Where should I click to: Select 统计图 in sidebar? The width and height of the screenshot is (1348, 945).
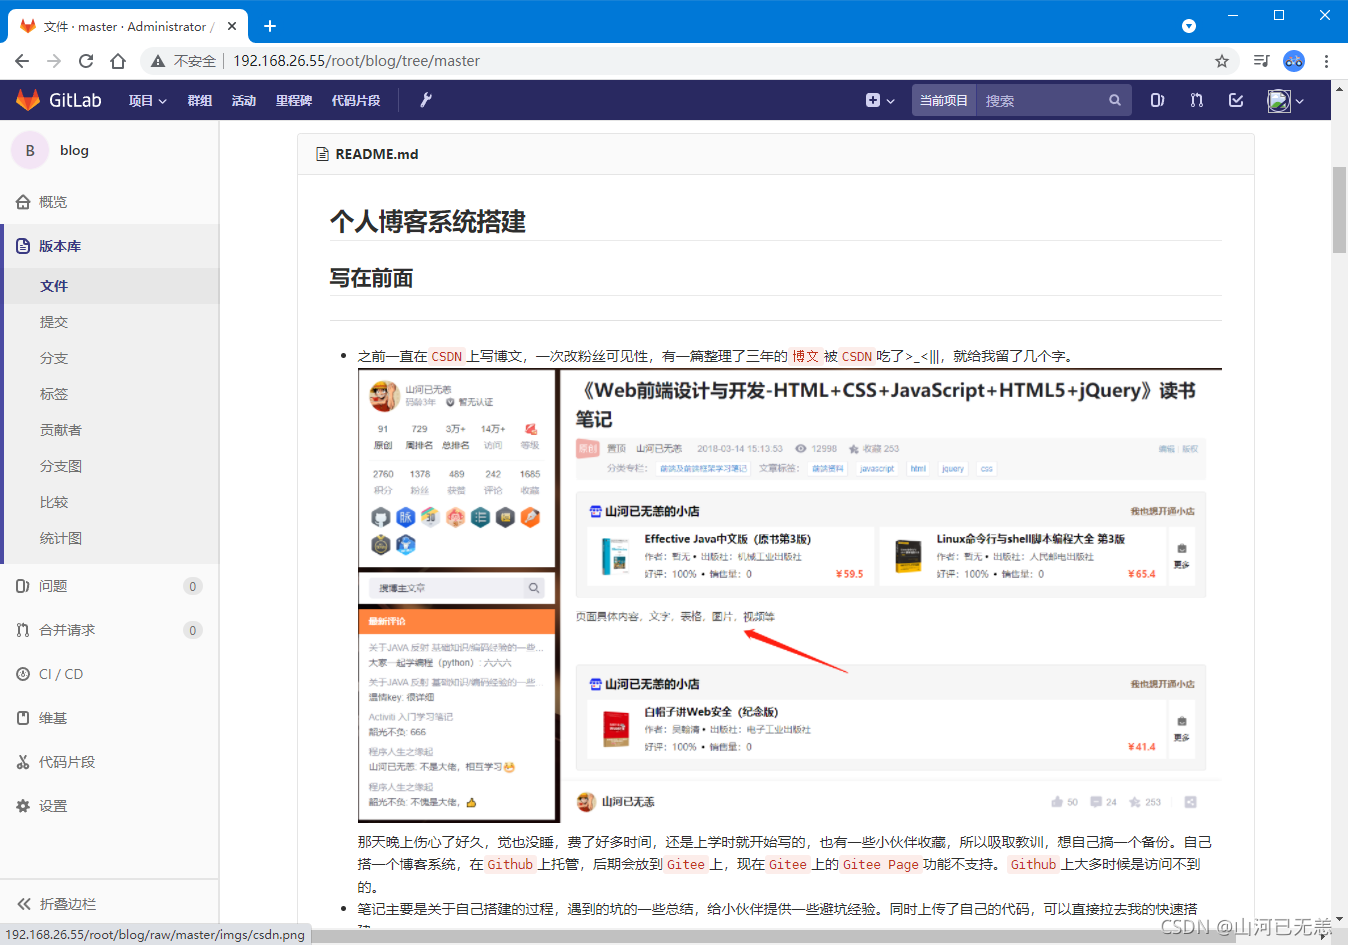tap(109, 538)
